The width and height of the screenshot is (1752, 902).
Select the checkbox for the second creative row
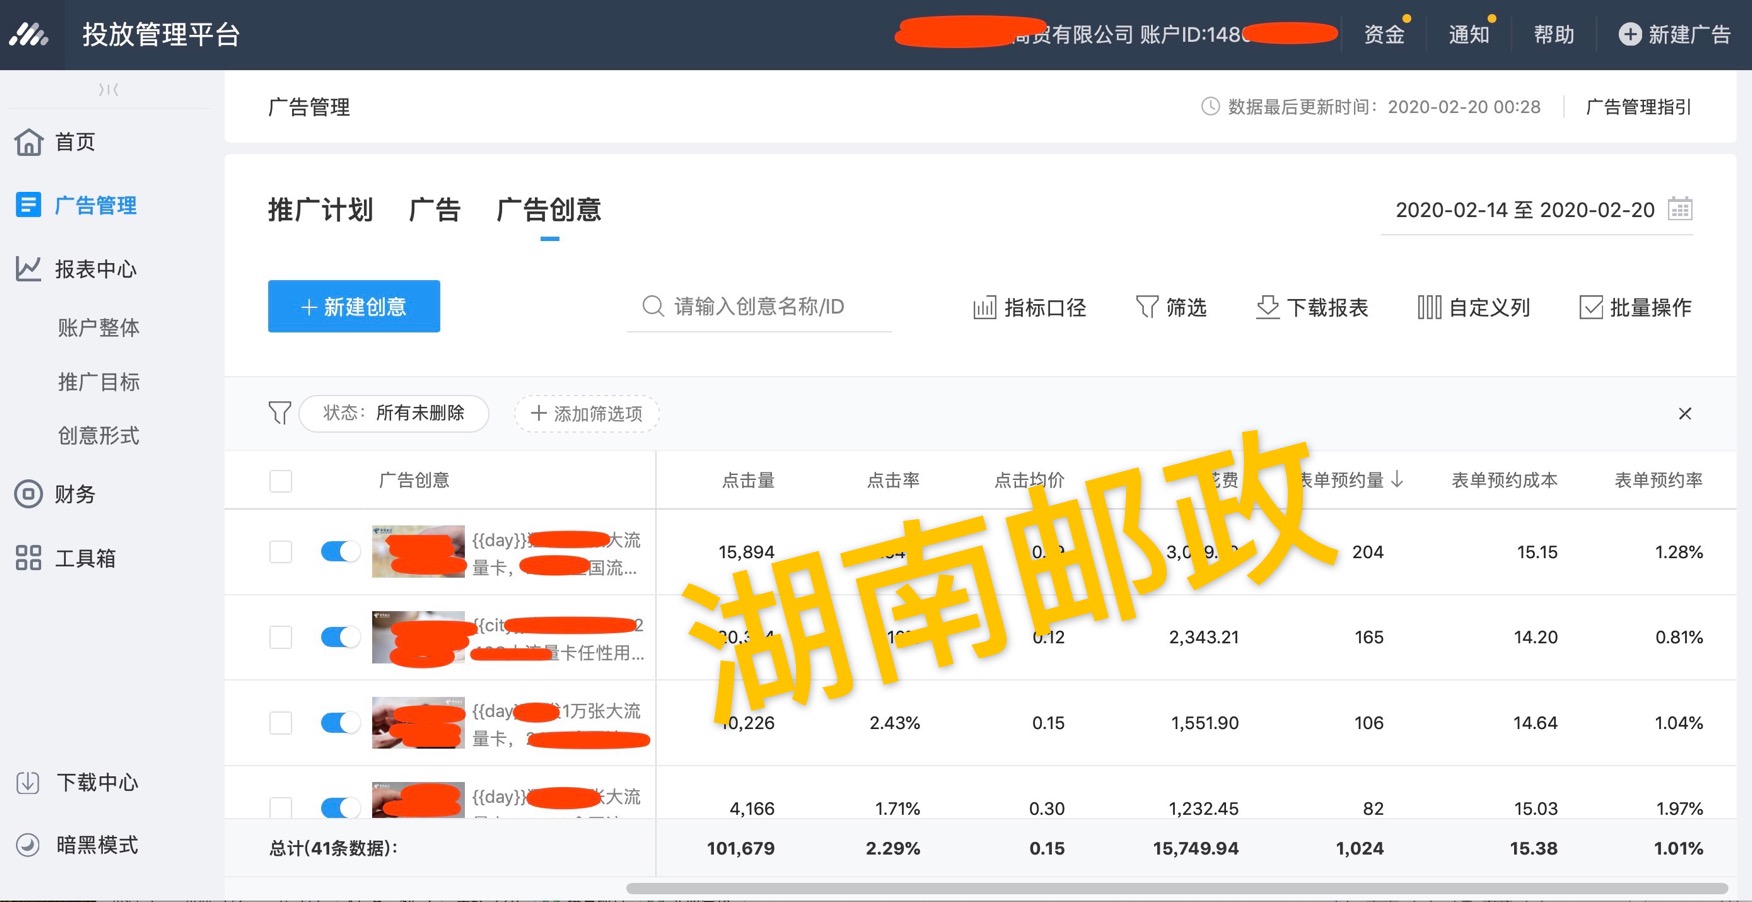280,637
